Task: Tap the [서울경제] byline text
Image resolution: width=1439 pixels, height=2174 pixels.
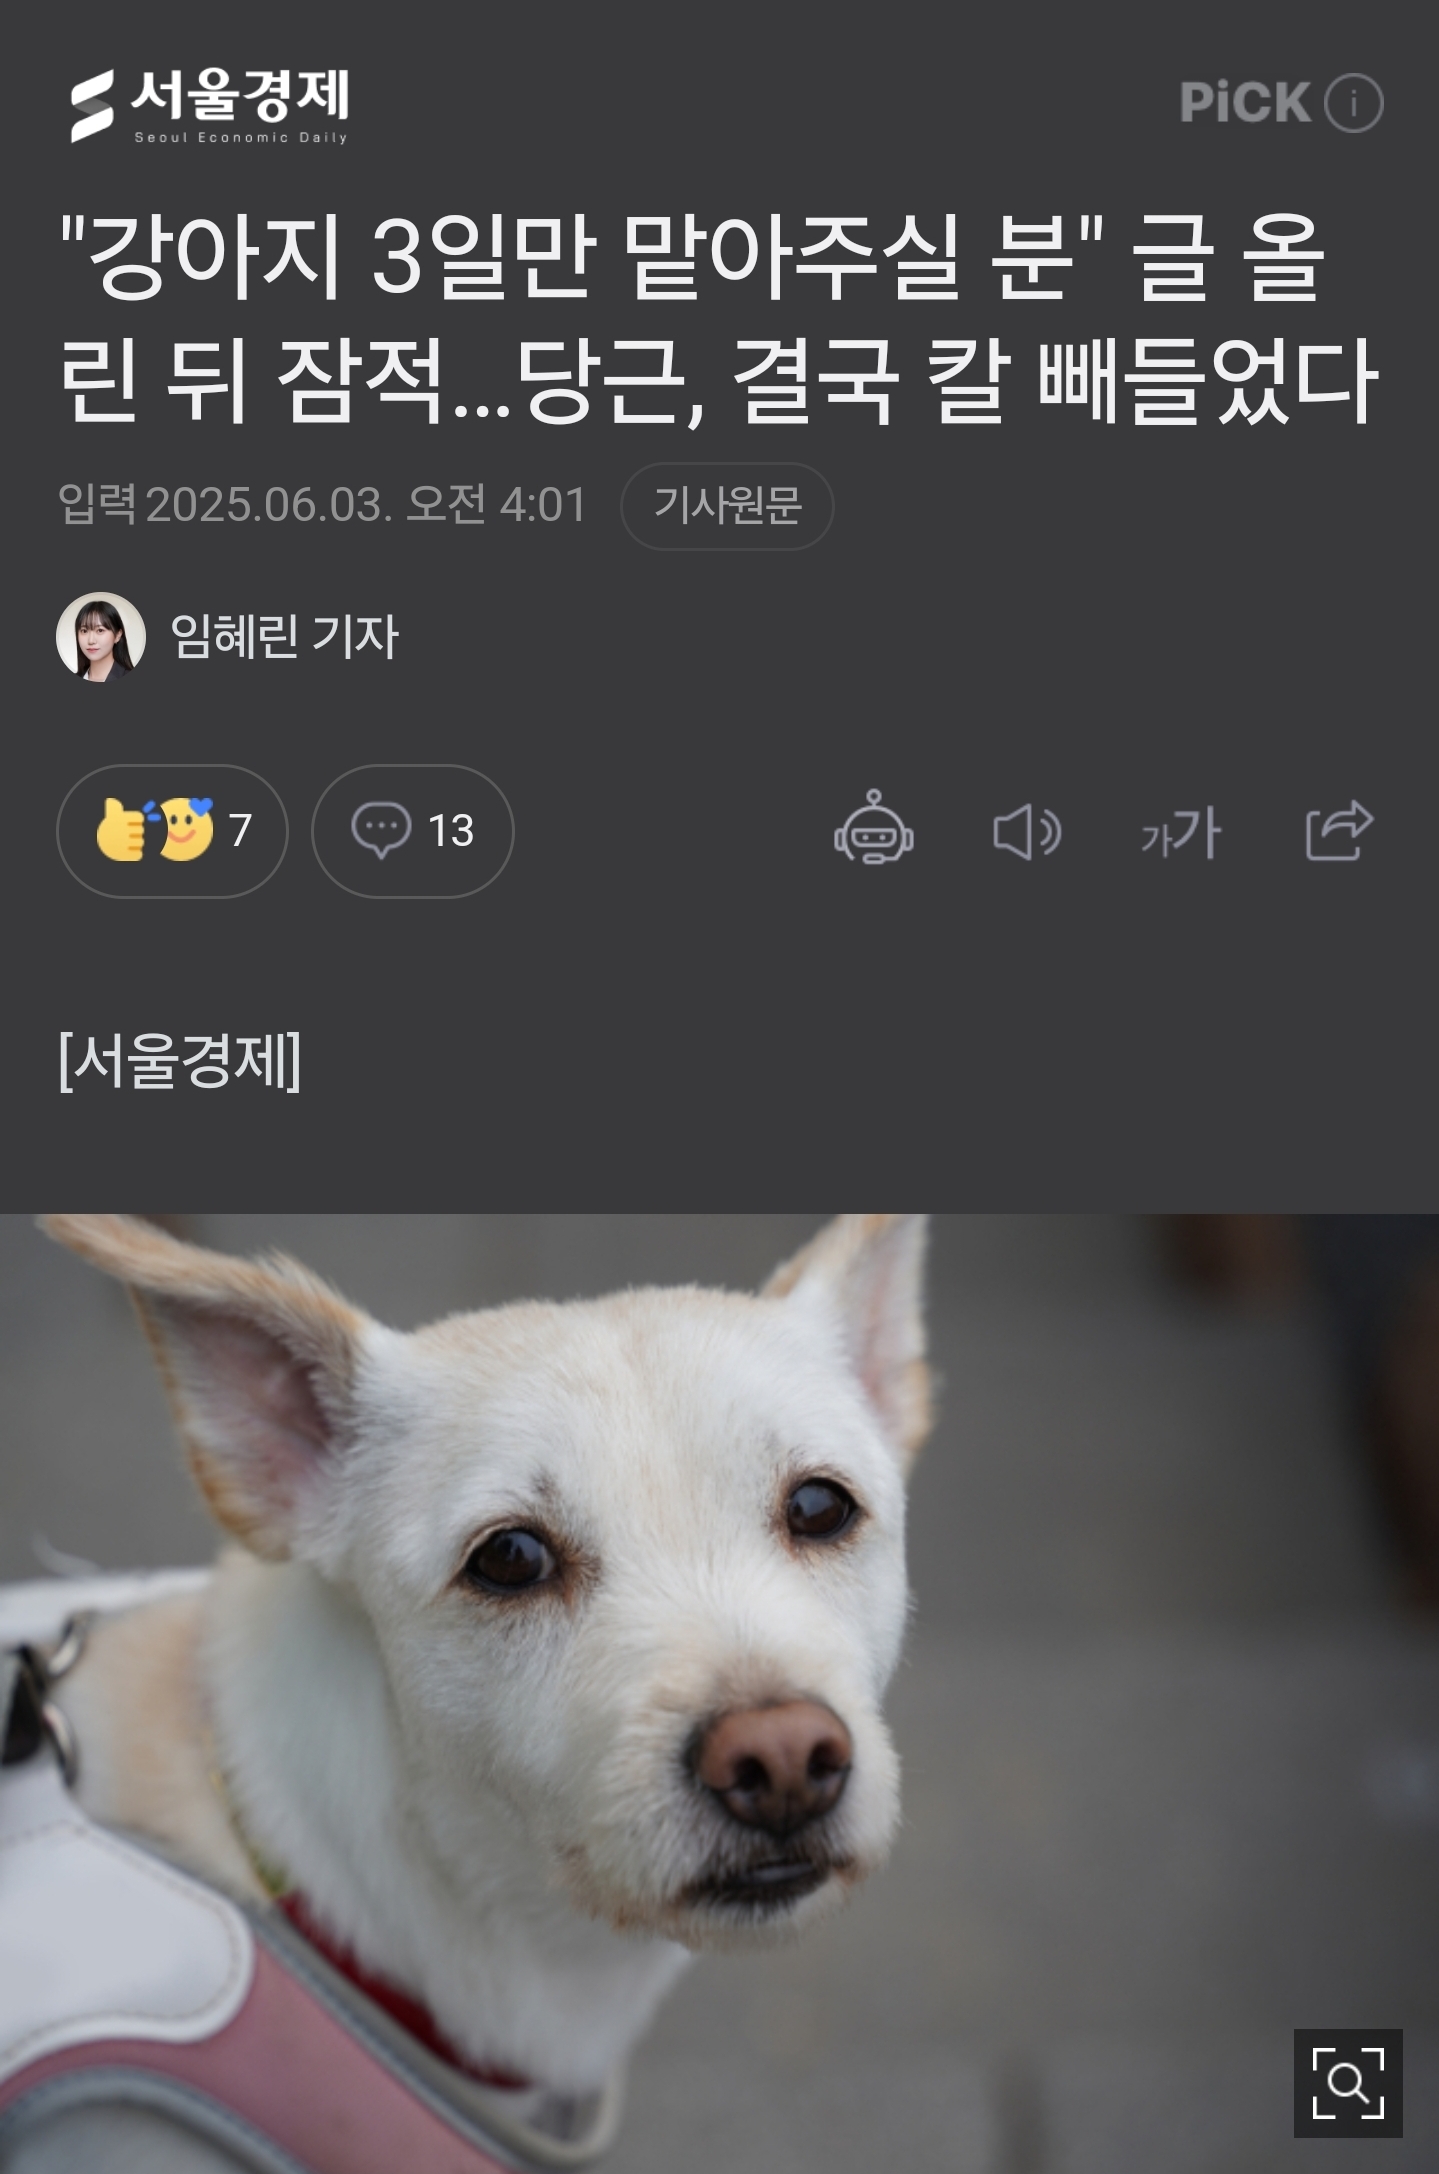Action: click(x=180, y=1061)
